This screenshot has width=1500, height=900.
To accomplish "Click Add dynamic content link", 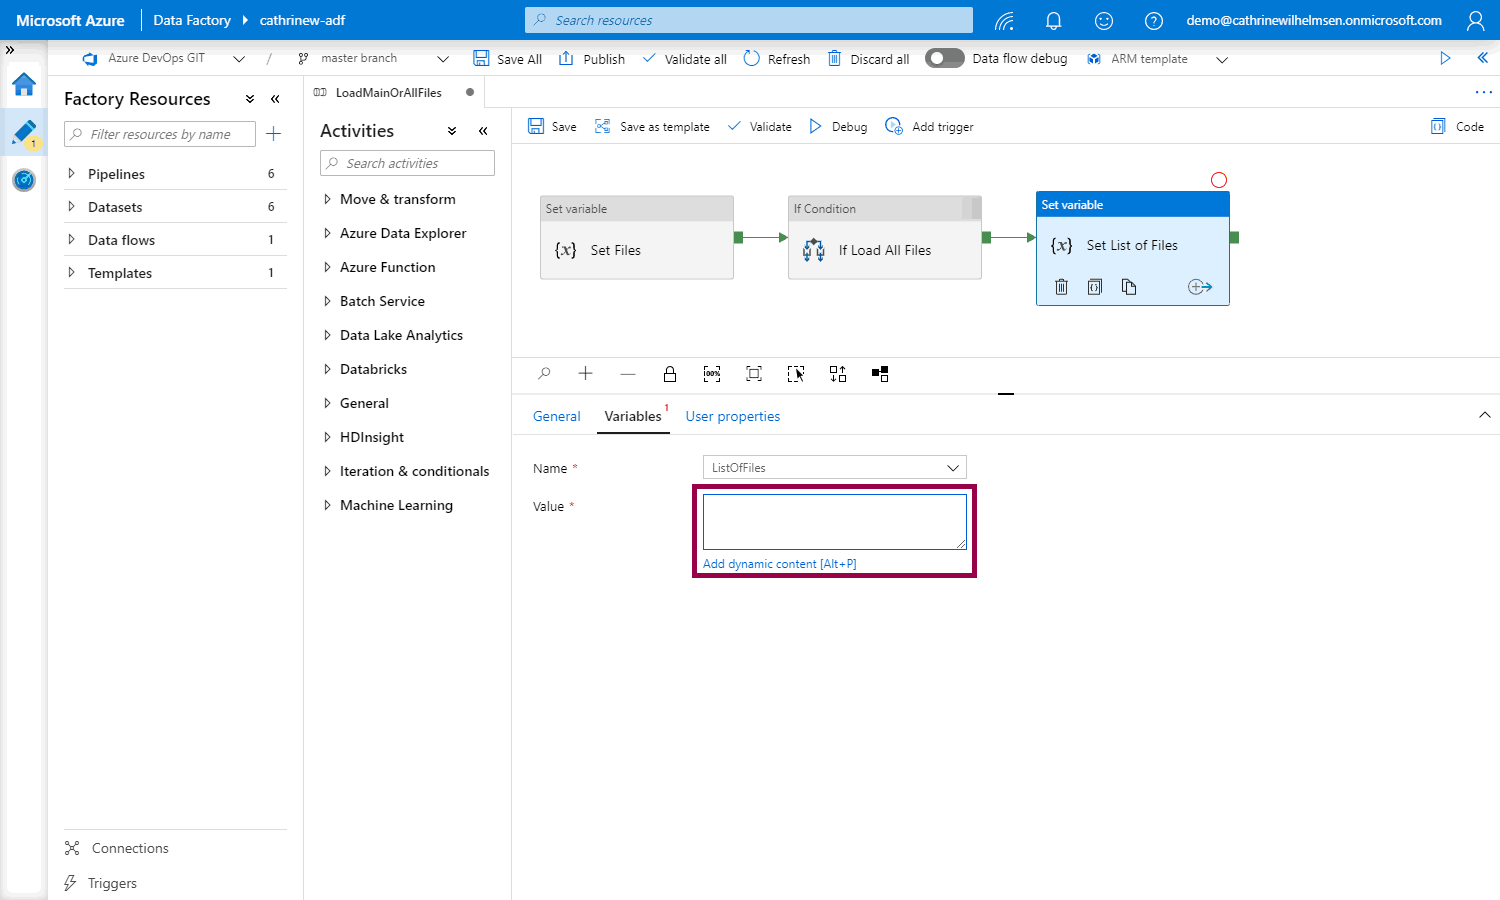I will click(x=779, y=564).
